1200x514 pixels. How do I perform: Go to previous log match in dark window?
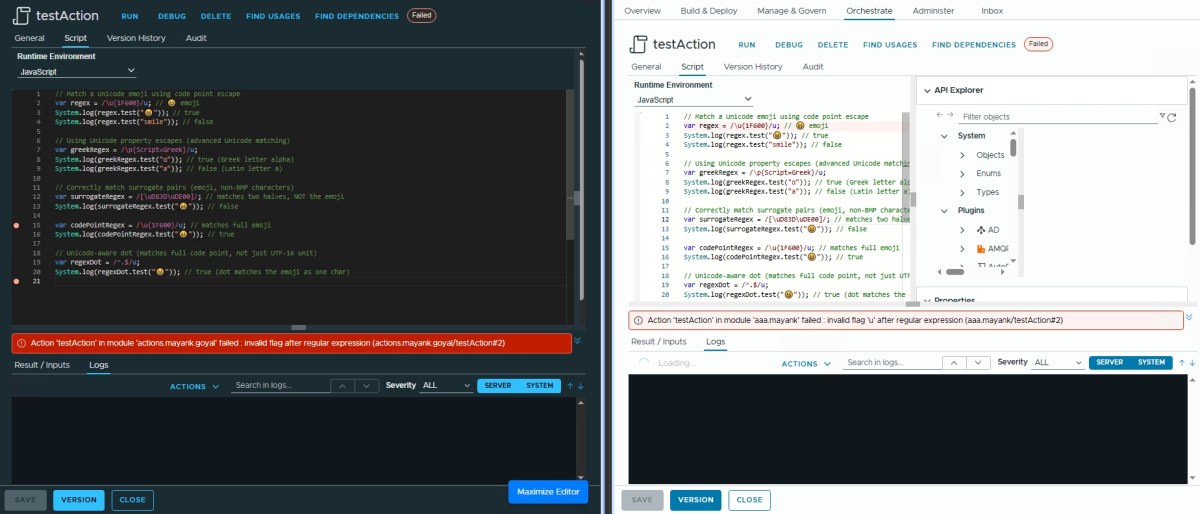click(x=343, y=385)
